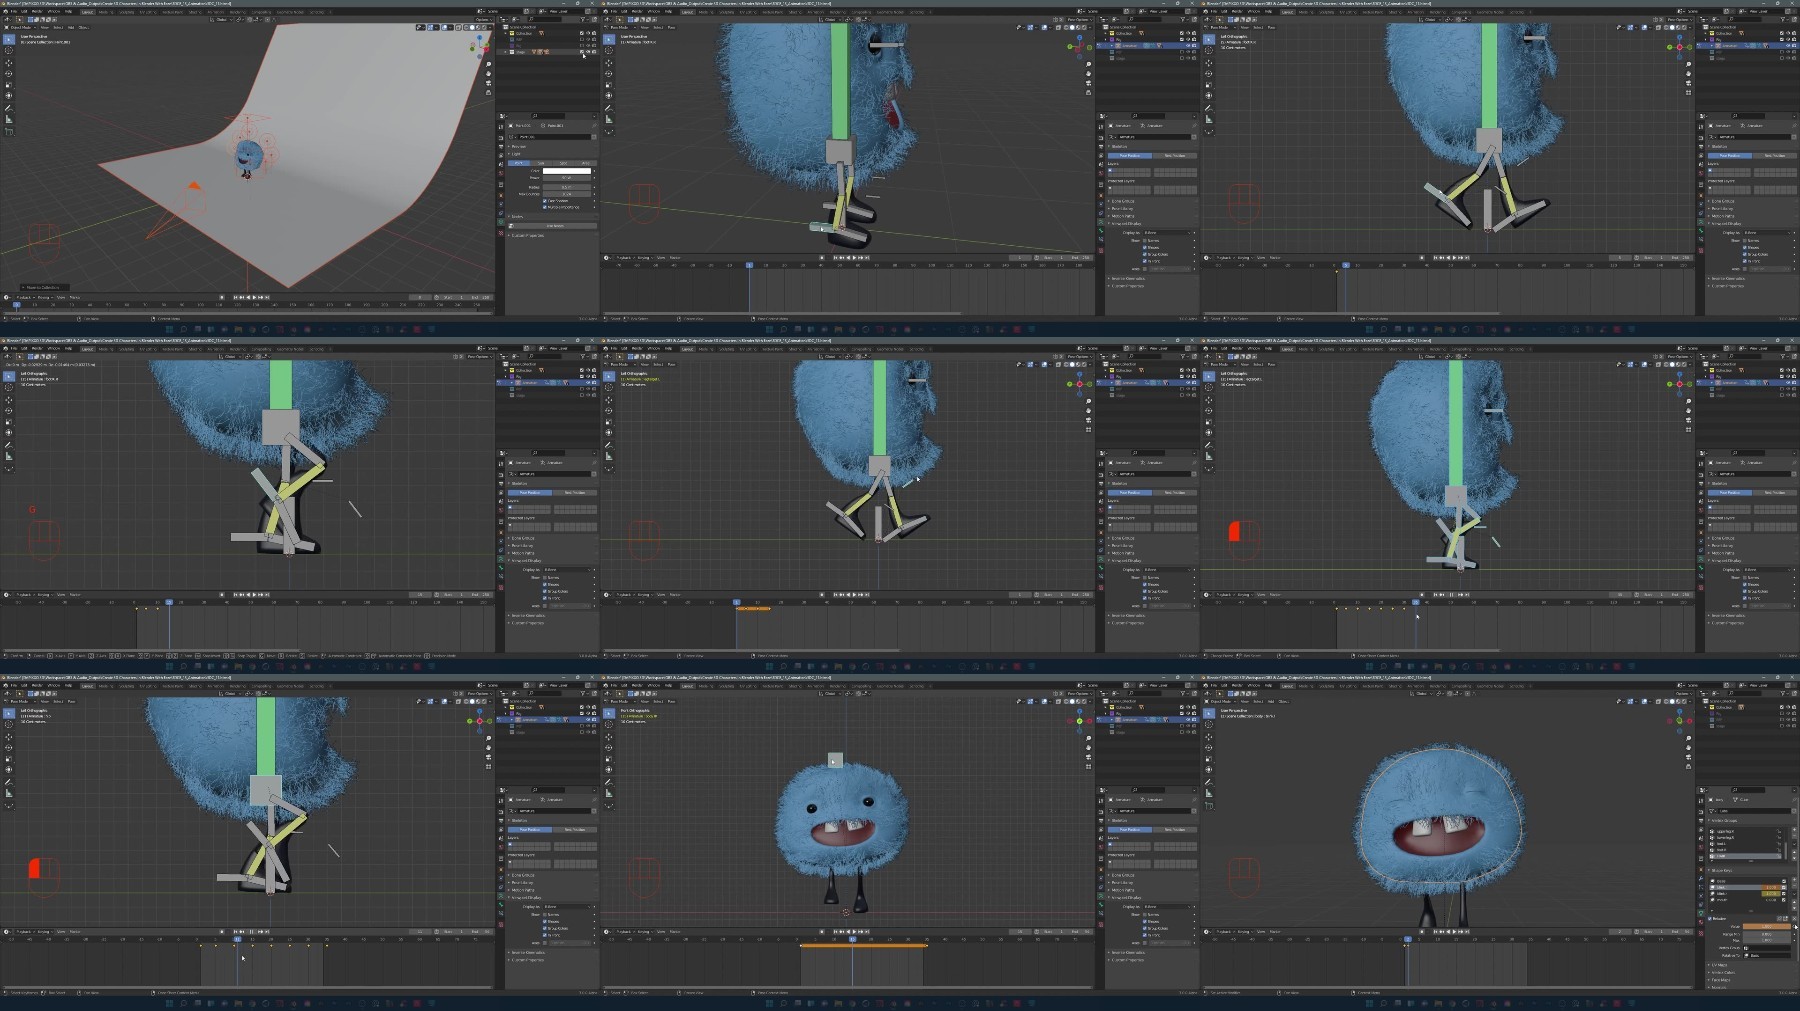
Task: Expand Bone Groups panel in short-orange-strip side-view window
Action: click(x=1122, y=538)
